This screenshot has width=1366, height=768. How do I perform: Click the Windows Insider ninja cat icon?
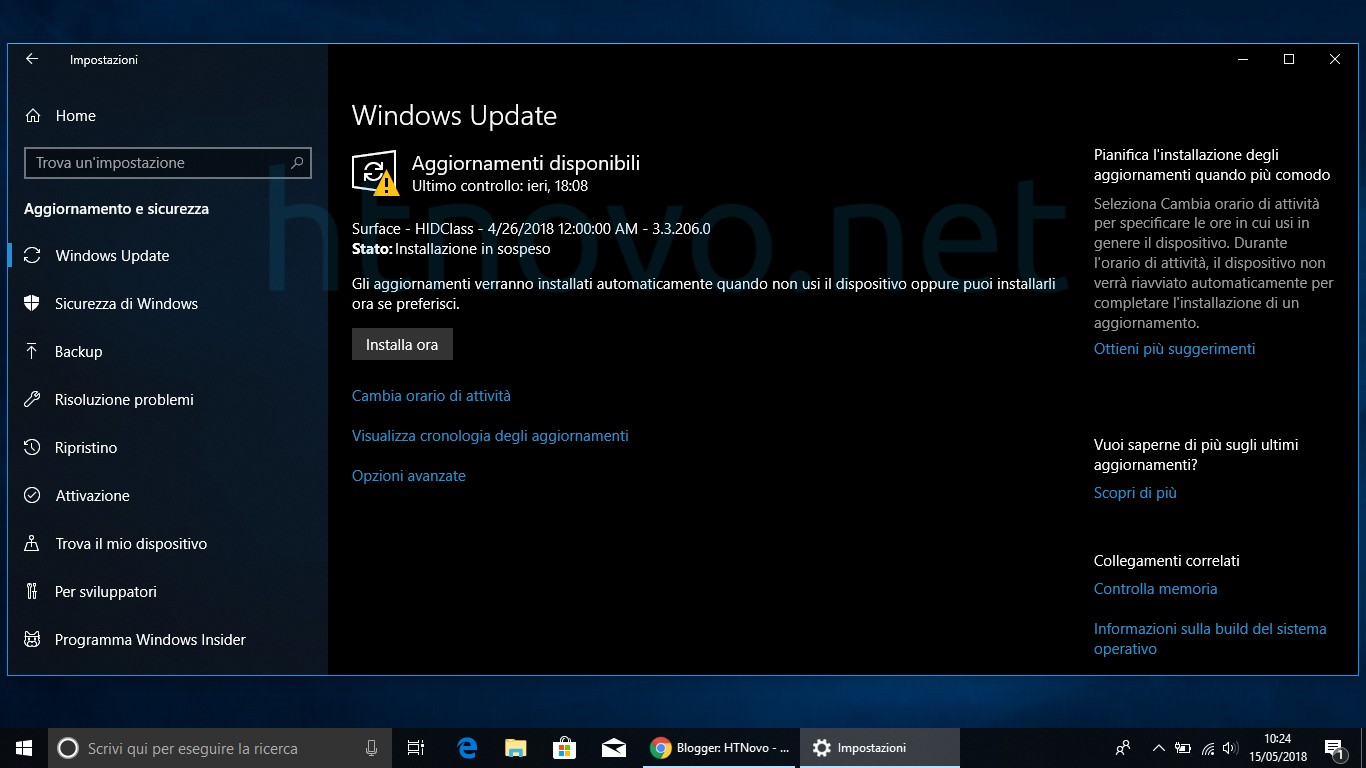pos(32,640)
